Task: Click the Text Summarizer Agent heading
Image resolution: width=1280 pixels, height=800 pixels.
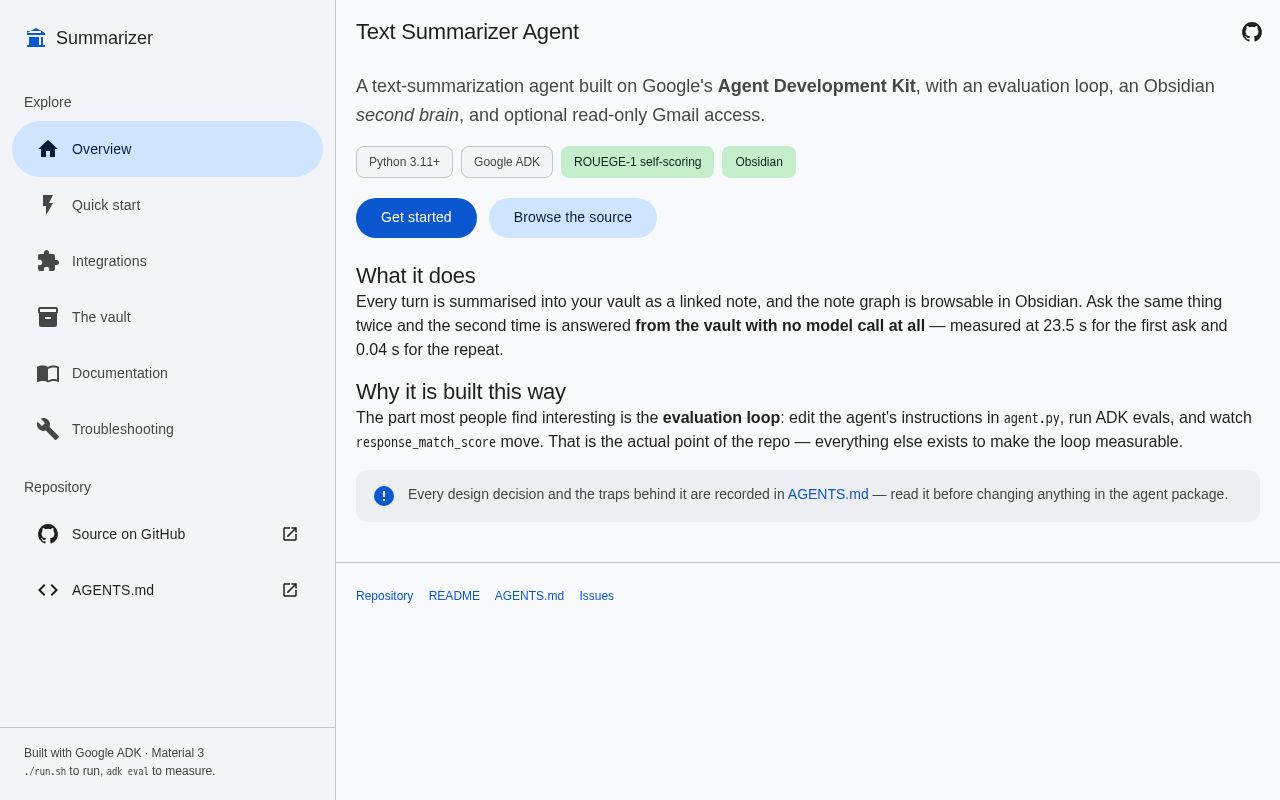Action: 467,32
